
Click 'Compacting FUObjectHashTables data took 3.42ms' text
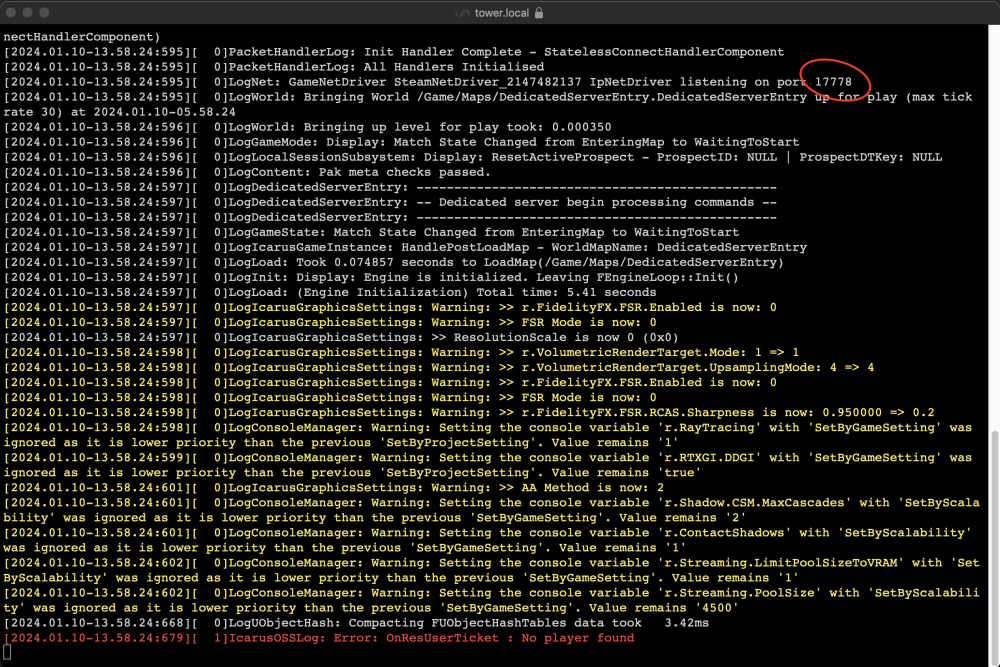[529, 622]
